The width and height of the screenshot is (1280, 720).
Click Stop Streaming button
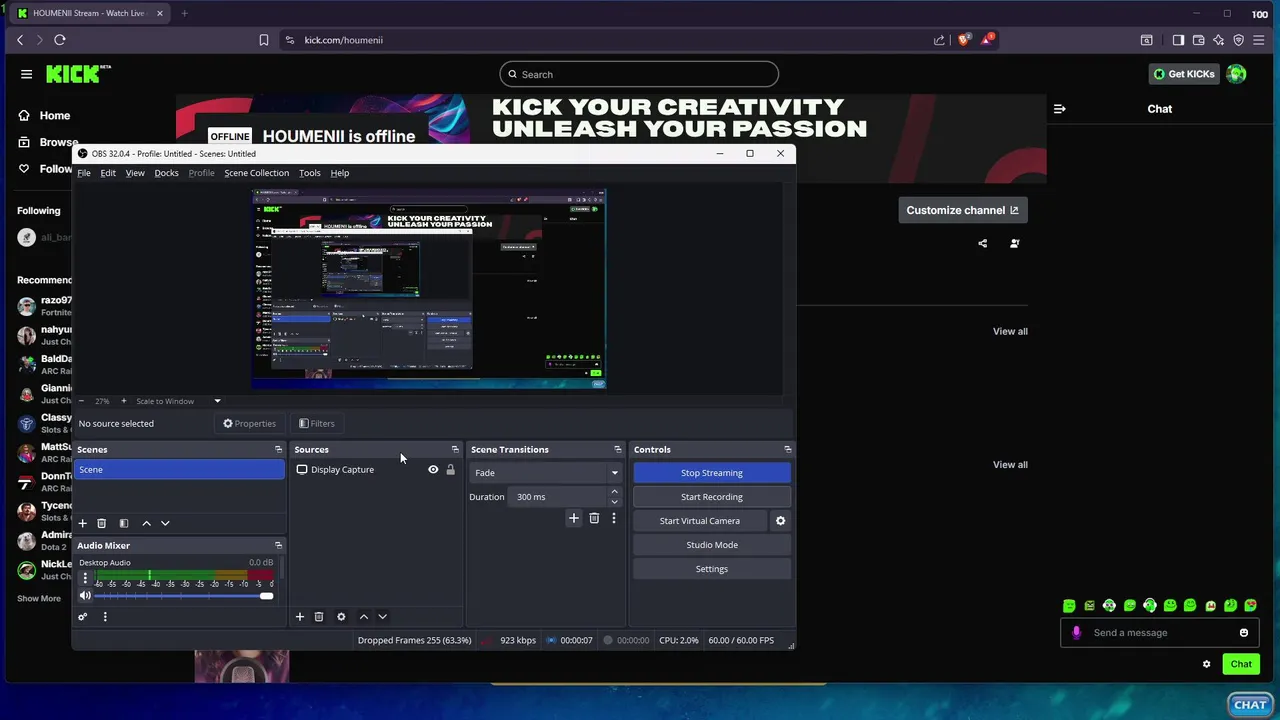coord(712,473)
